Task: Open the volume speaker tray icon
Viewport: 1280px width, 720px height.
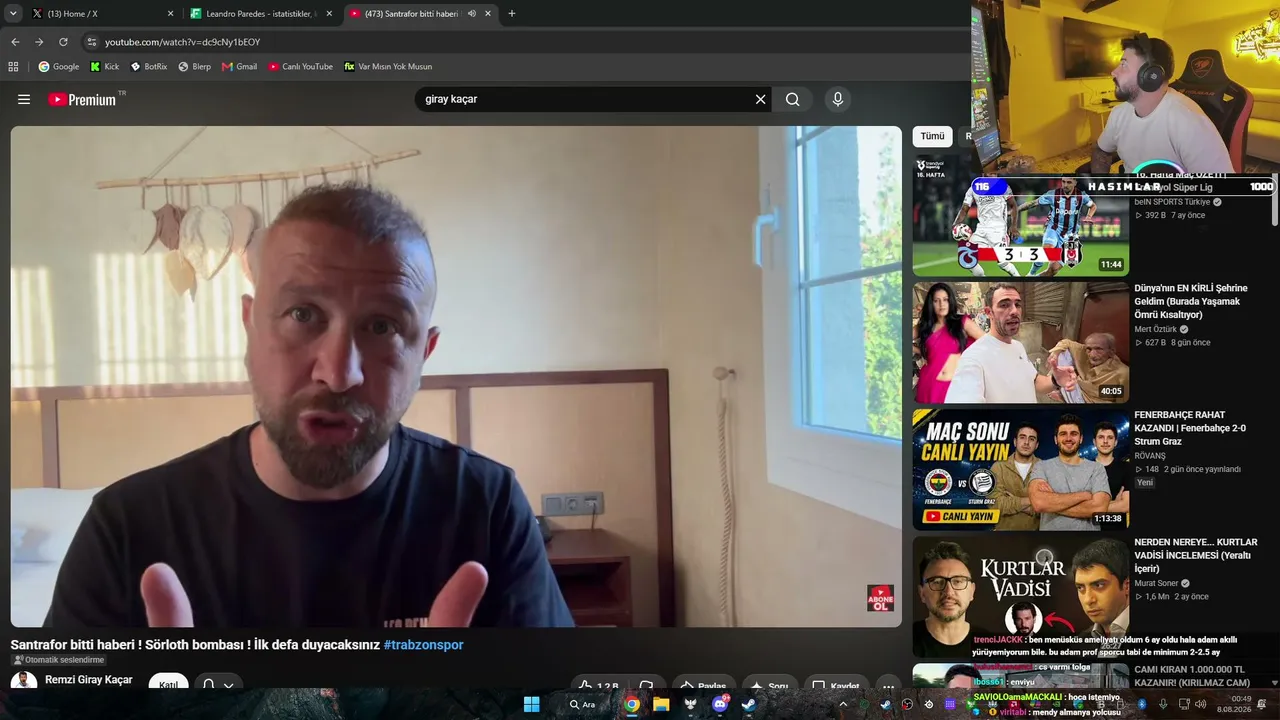Action: [x=1203, y=704]
